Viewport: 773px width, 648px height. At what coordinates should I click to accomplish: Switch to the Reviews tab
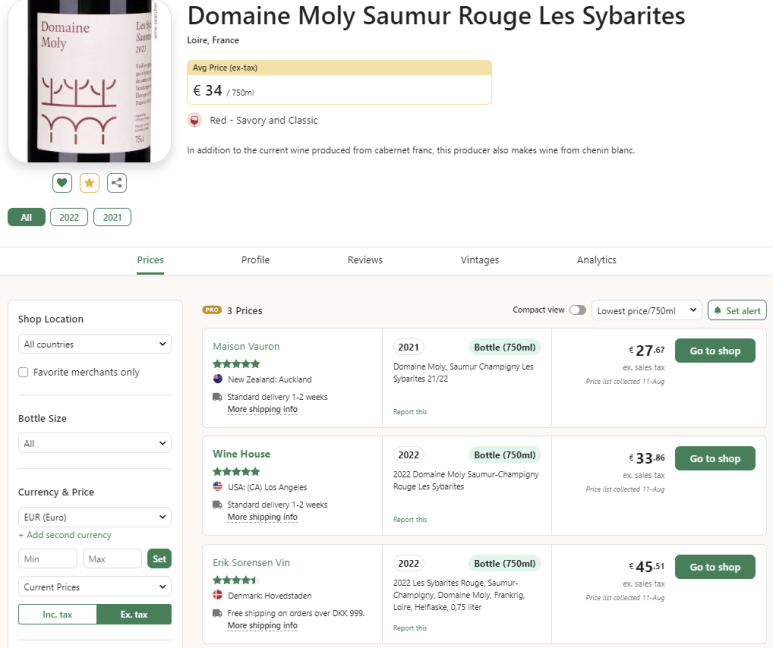tap(365, 260)
